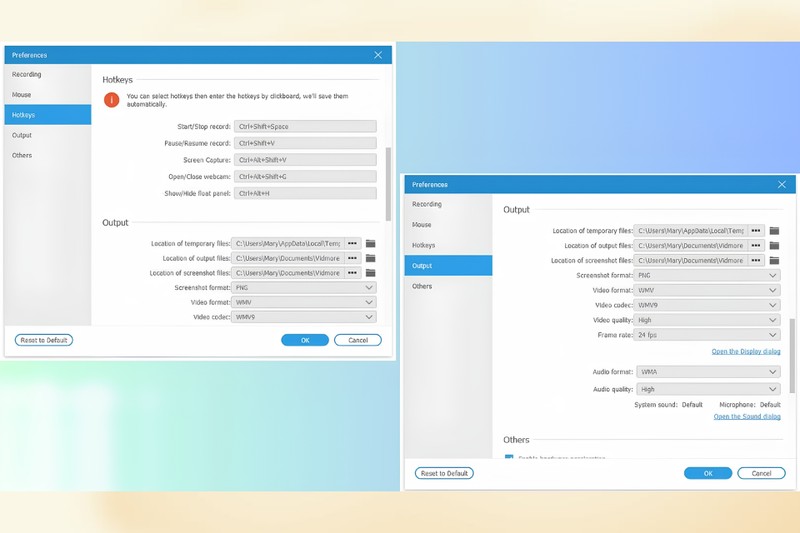Screen dimensions: 800x533
Task: Expand Video format dropdown in Hotkeys window
Action: pos(304,302)
